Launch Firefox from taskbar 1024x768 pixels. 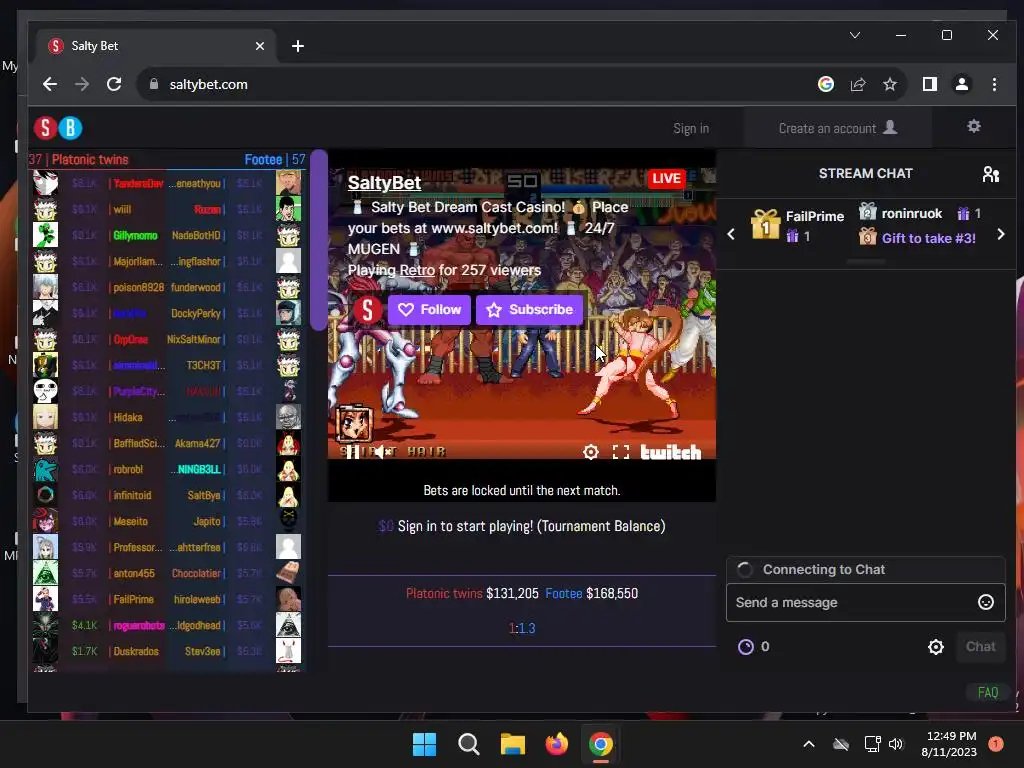tap(556, 744)
